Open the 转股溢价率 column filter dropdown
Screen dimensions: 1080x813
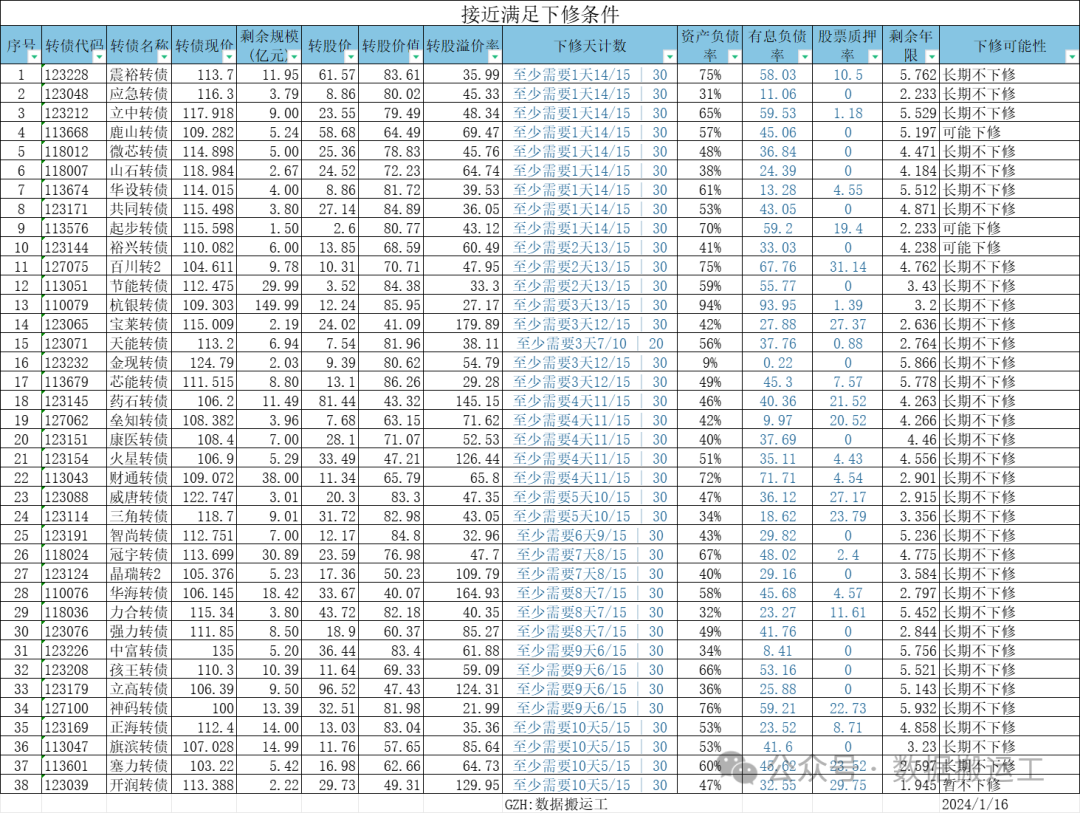[495, 56]
